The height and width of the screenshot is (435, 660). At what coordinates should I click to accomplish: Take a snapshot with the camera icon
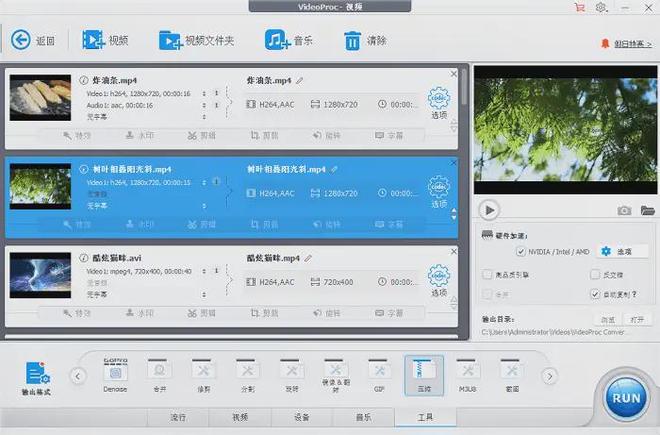(624, 210)
